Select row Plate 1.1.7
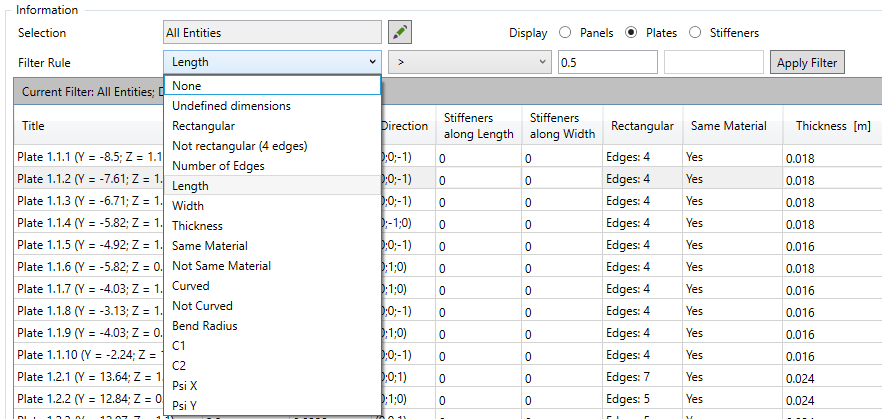The height and width of the screenshot is (419, 882). pos(89,289)
